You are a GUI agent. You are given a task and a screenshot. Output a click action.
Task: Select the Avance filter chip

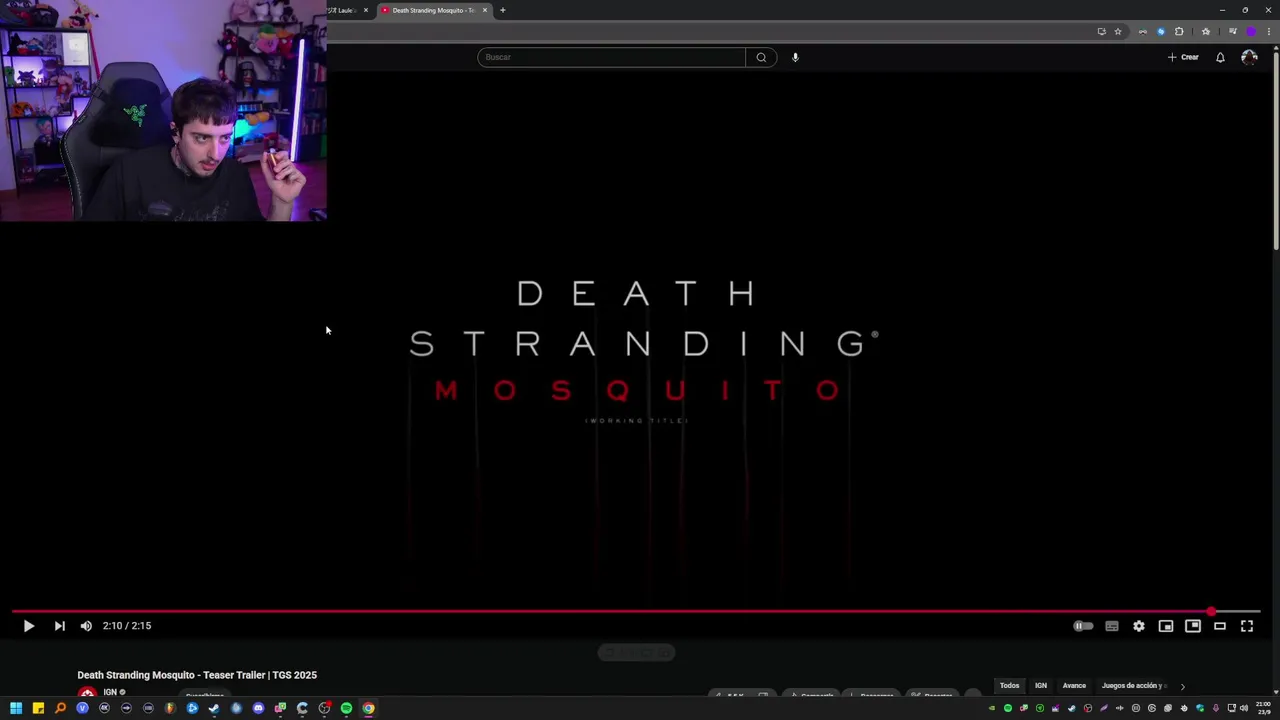coord(1074,686)
